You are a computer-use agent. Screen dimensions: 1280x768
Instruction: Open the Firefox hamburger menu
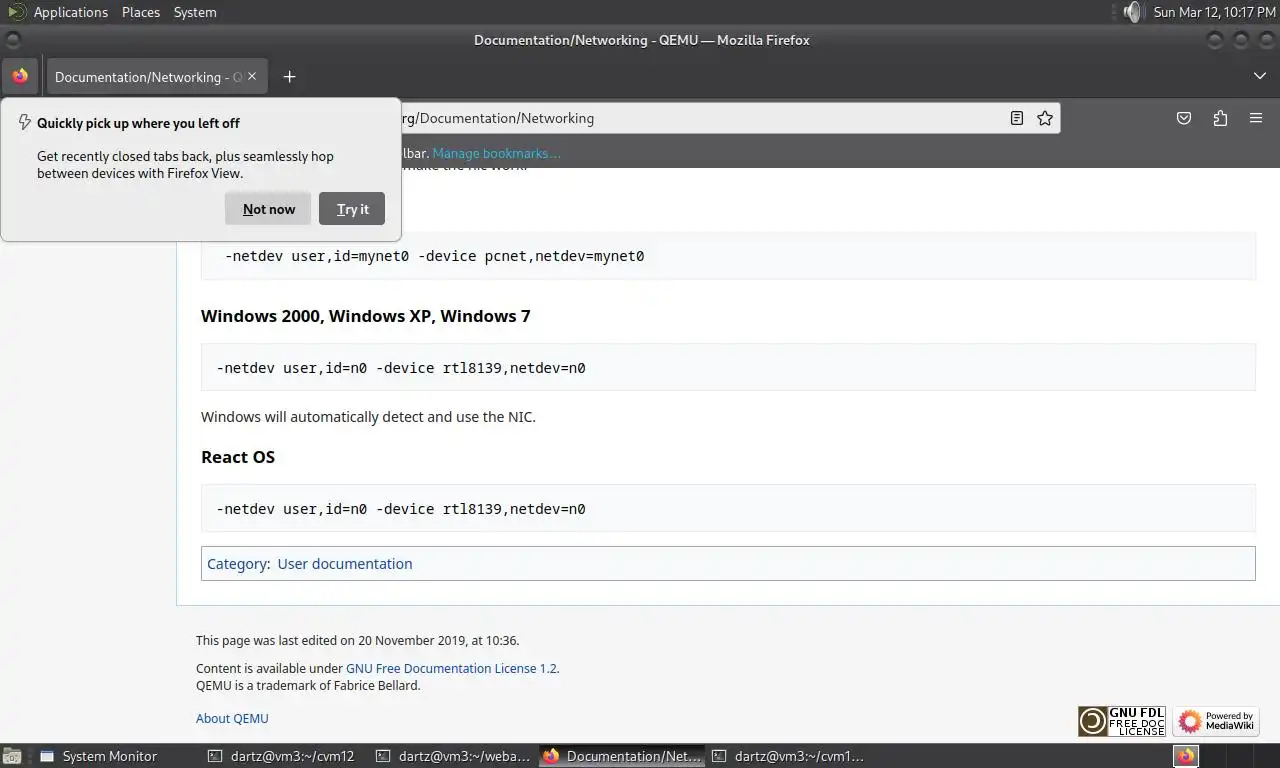(1256, 118)
